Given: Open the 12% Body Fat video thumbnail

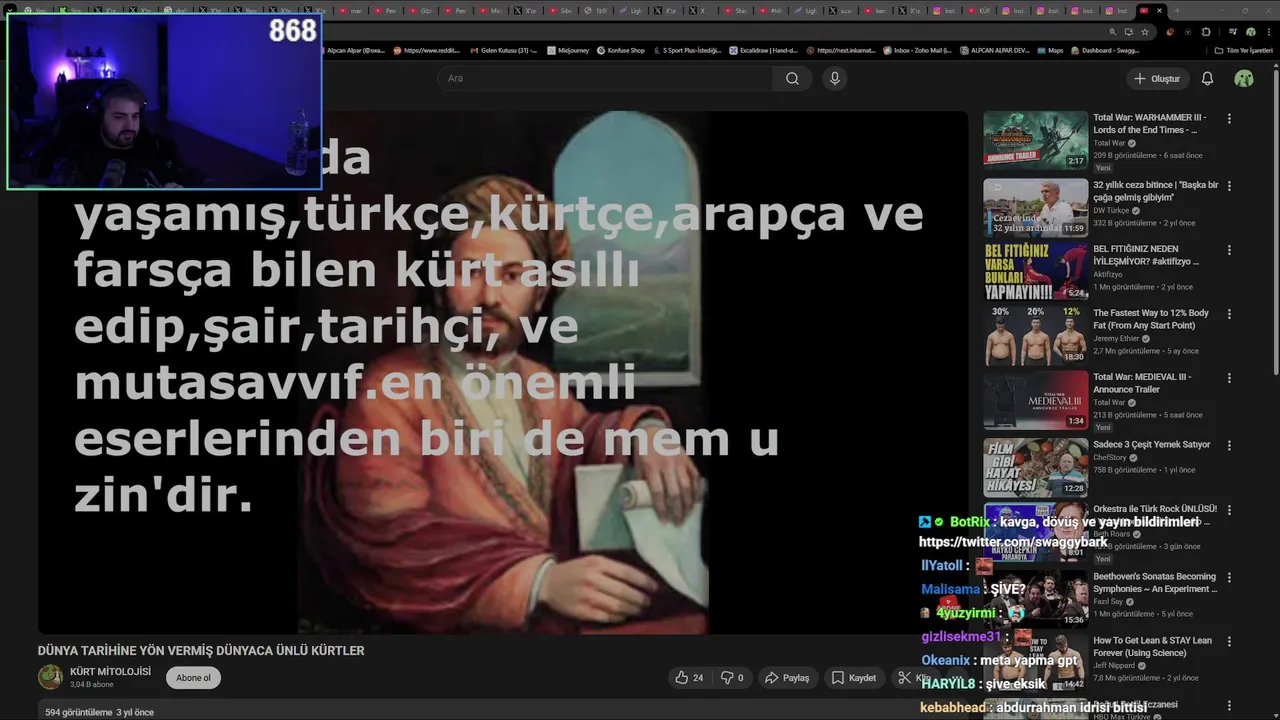Looking at the screenshot, I should click(x=1035, y=335).
